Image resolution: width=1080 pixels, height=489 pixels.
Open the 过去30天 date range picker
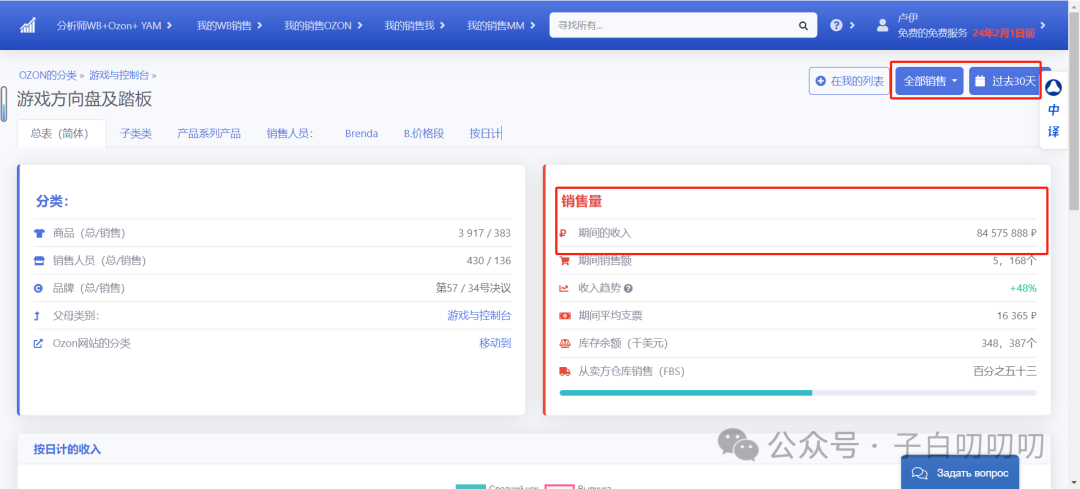point(1005,81)
